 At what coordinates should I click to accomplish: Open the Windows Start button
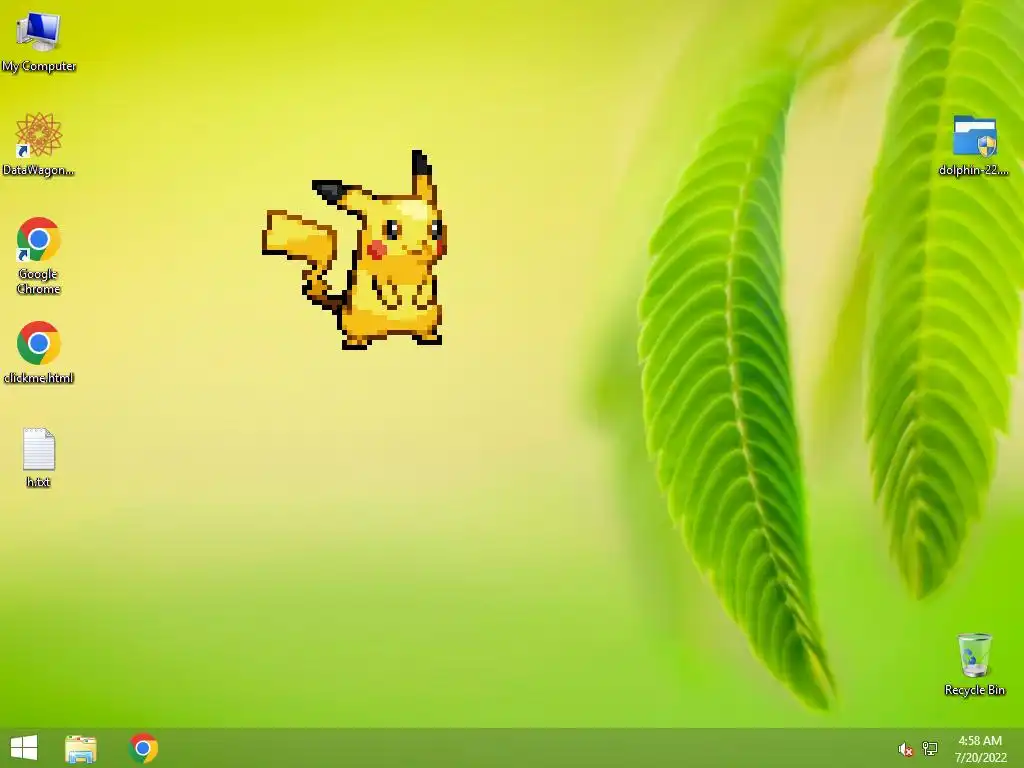point(24,748)
